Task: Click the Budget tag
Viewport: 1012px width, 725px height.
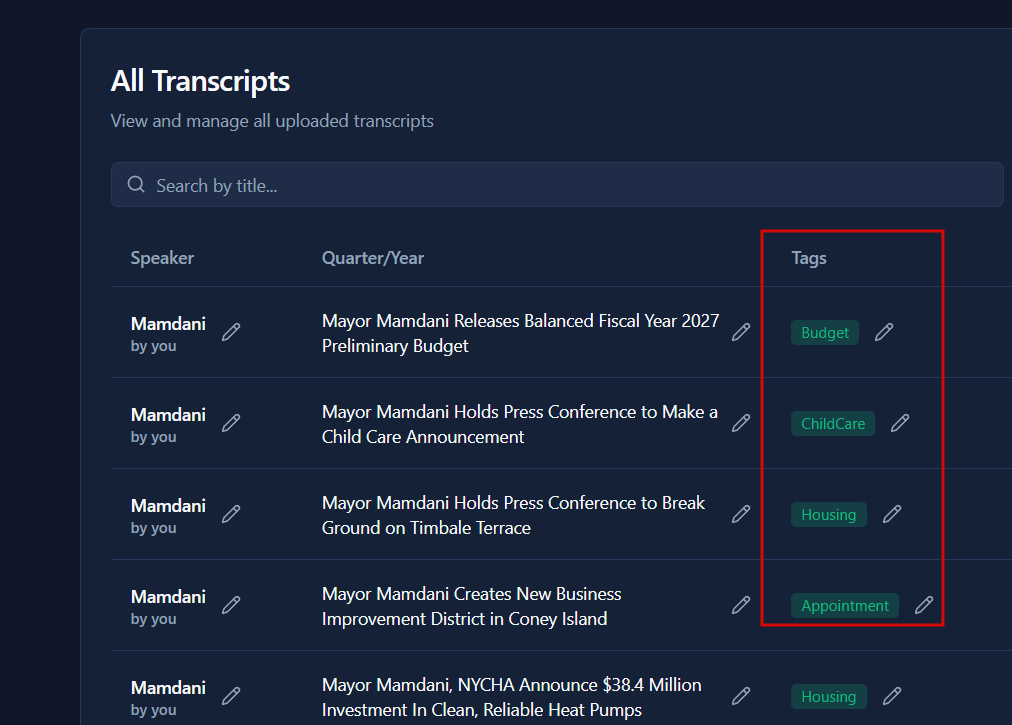Action: tap(825, 333)
